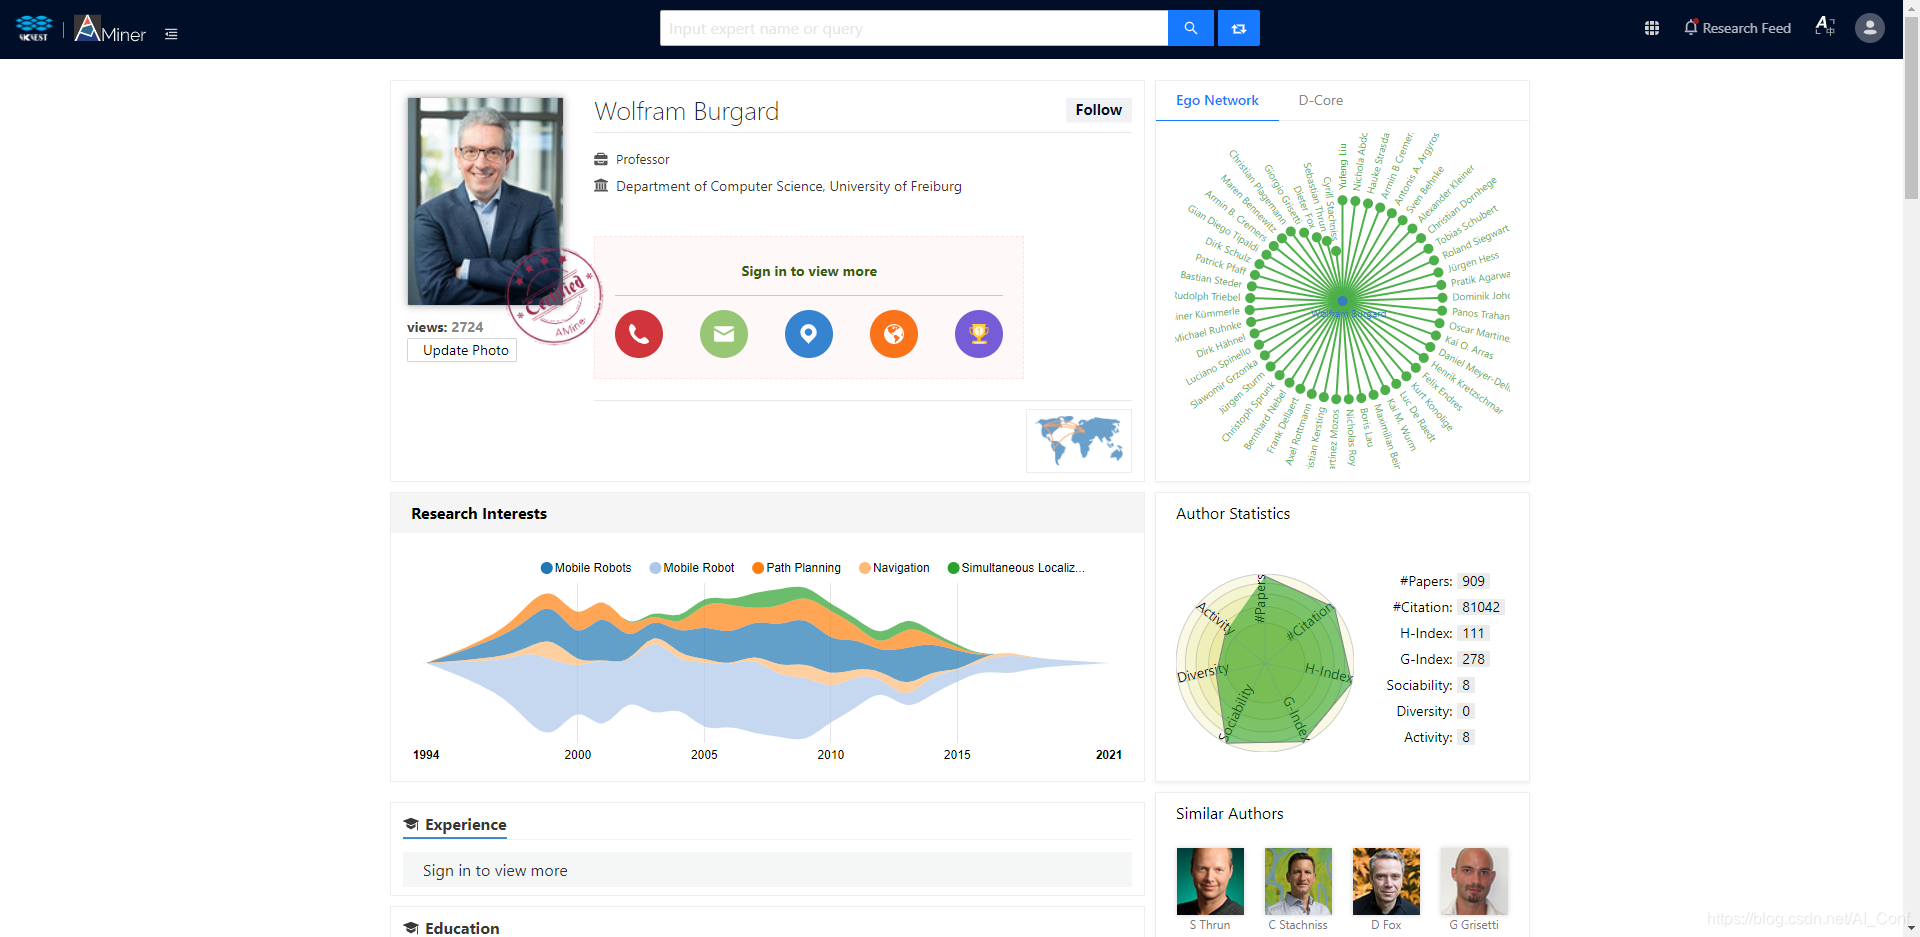The width and height of the screenshot is (1920, 937).
Task: Click the #Papers value 909
Action: [x=1473, y=581]
